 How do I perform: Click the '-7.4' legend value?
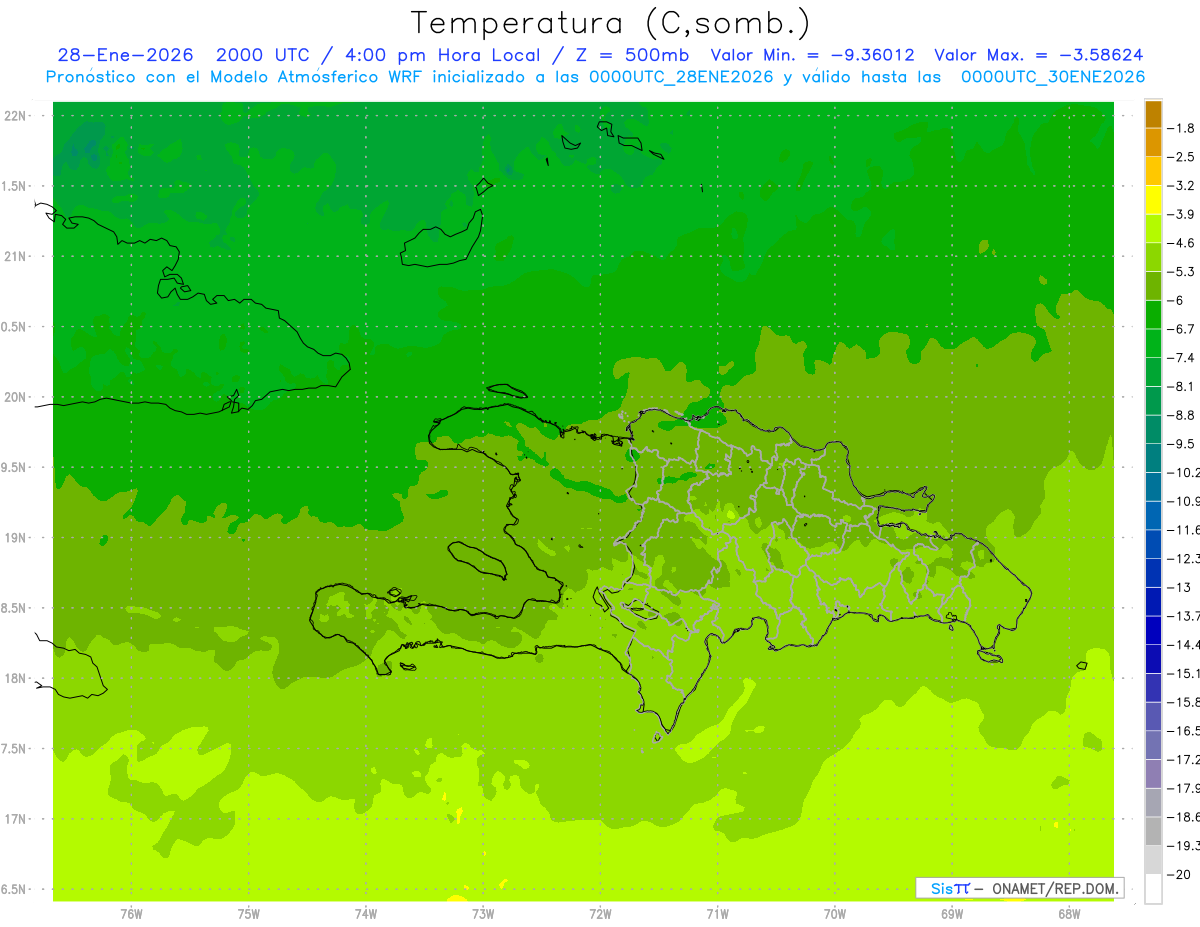point(1182,358)
